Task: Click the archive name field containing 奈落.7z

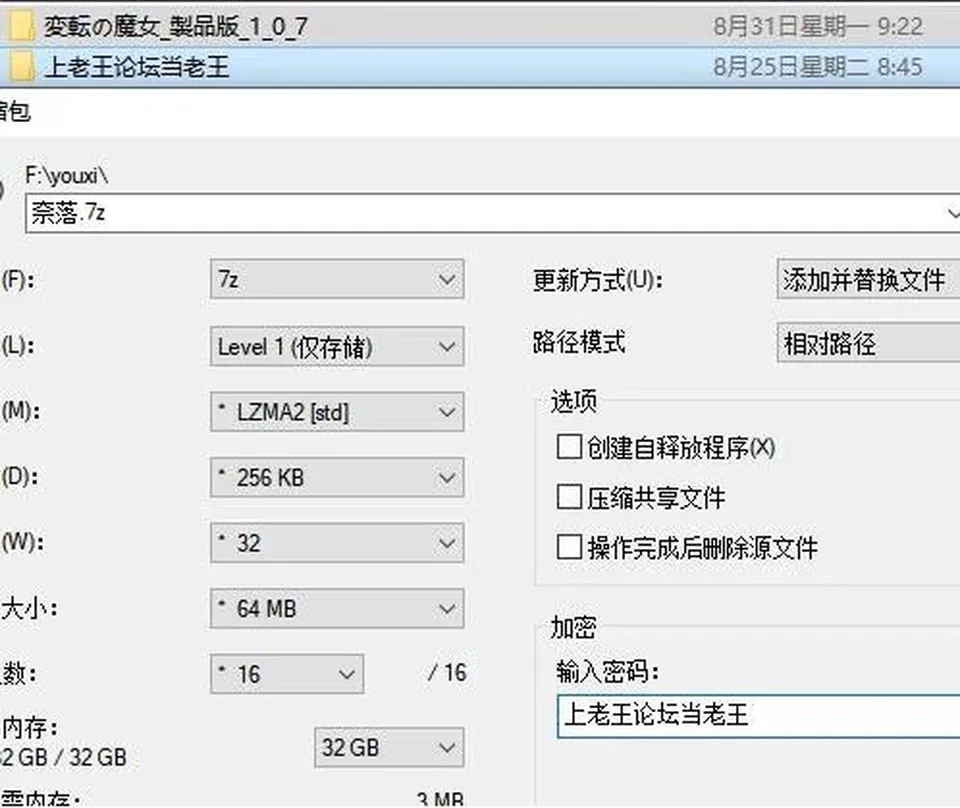Action: click(492, 213)
